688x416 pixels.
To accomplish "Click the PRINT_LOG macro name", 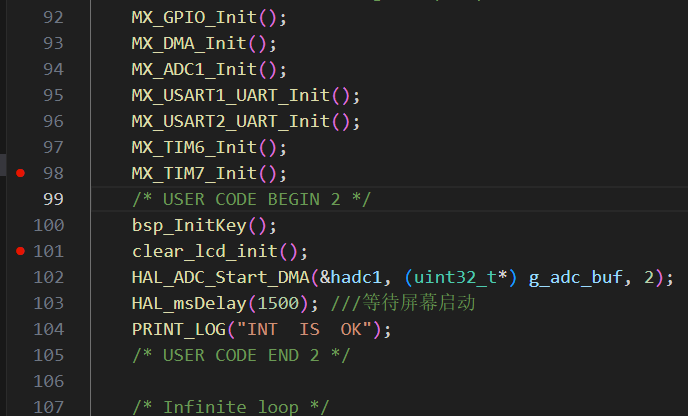I will [179, 329].
